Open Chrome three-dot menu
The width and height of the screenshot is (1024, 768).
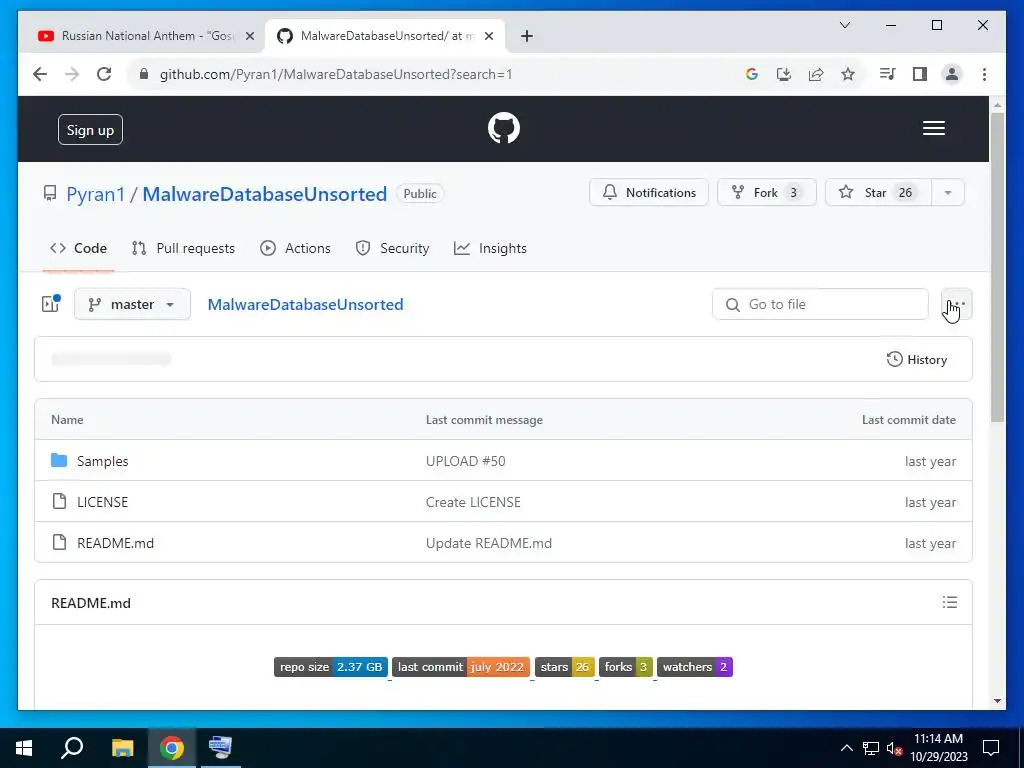984,74
